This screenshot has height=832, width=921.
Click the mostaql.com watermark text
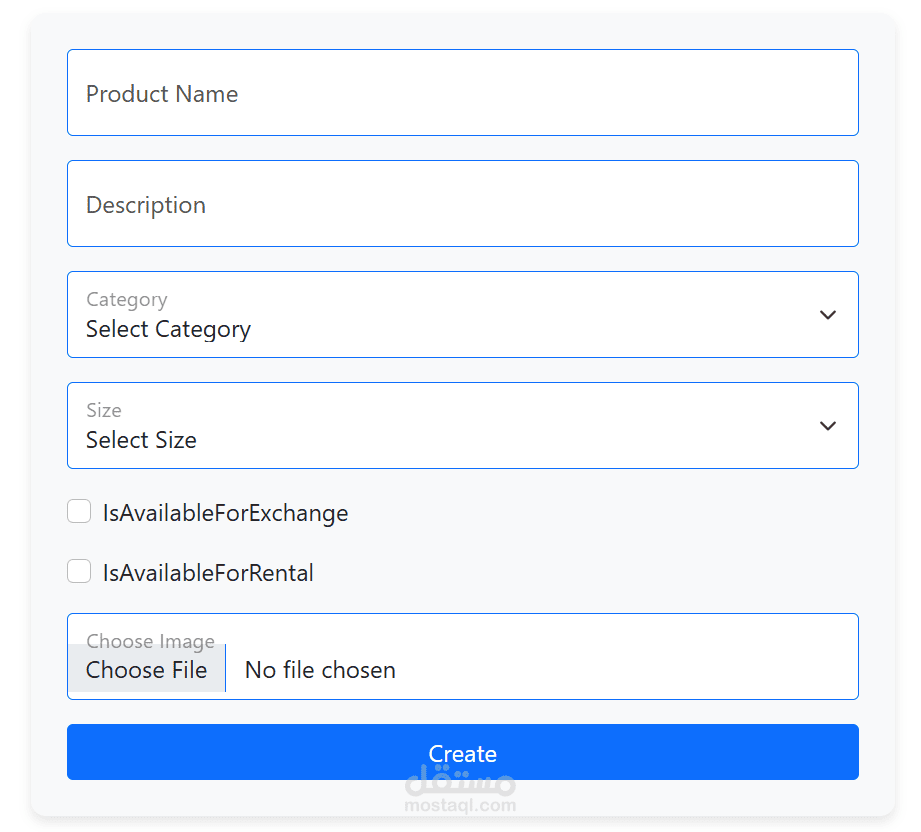461,805
